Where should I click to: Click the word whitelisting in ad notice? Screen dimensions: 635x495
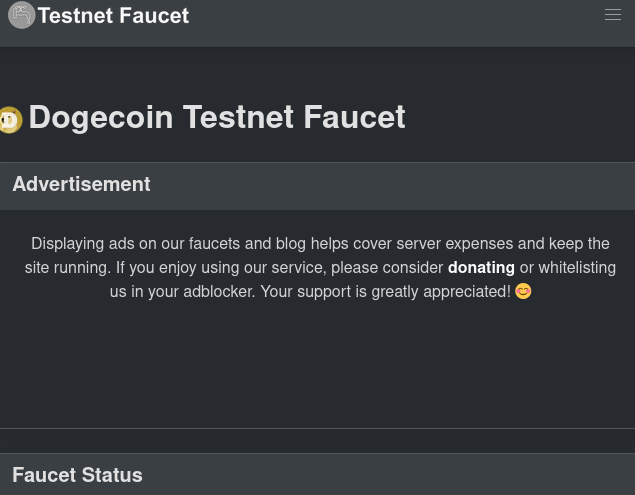tap(577, 267)
